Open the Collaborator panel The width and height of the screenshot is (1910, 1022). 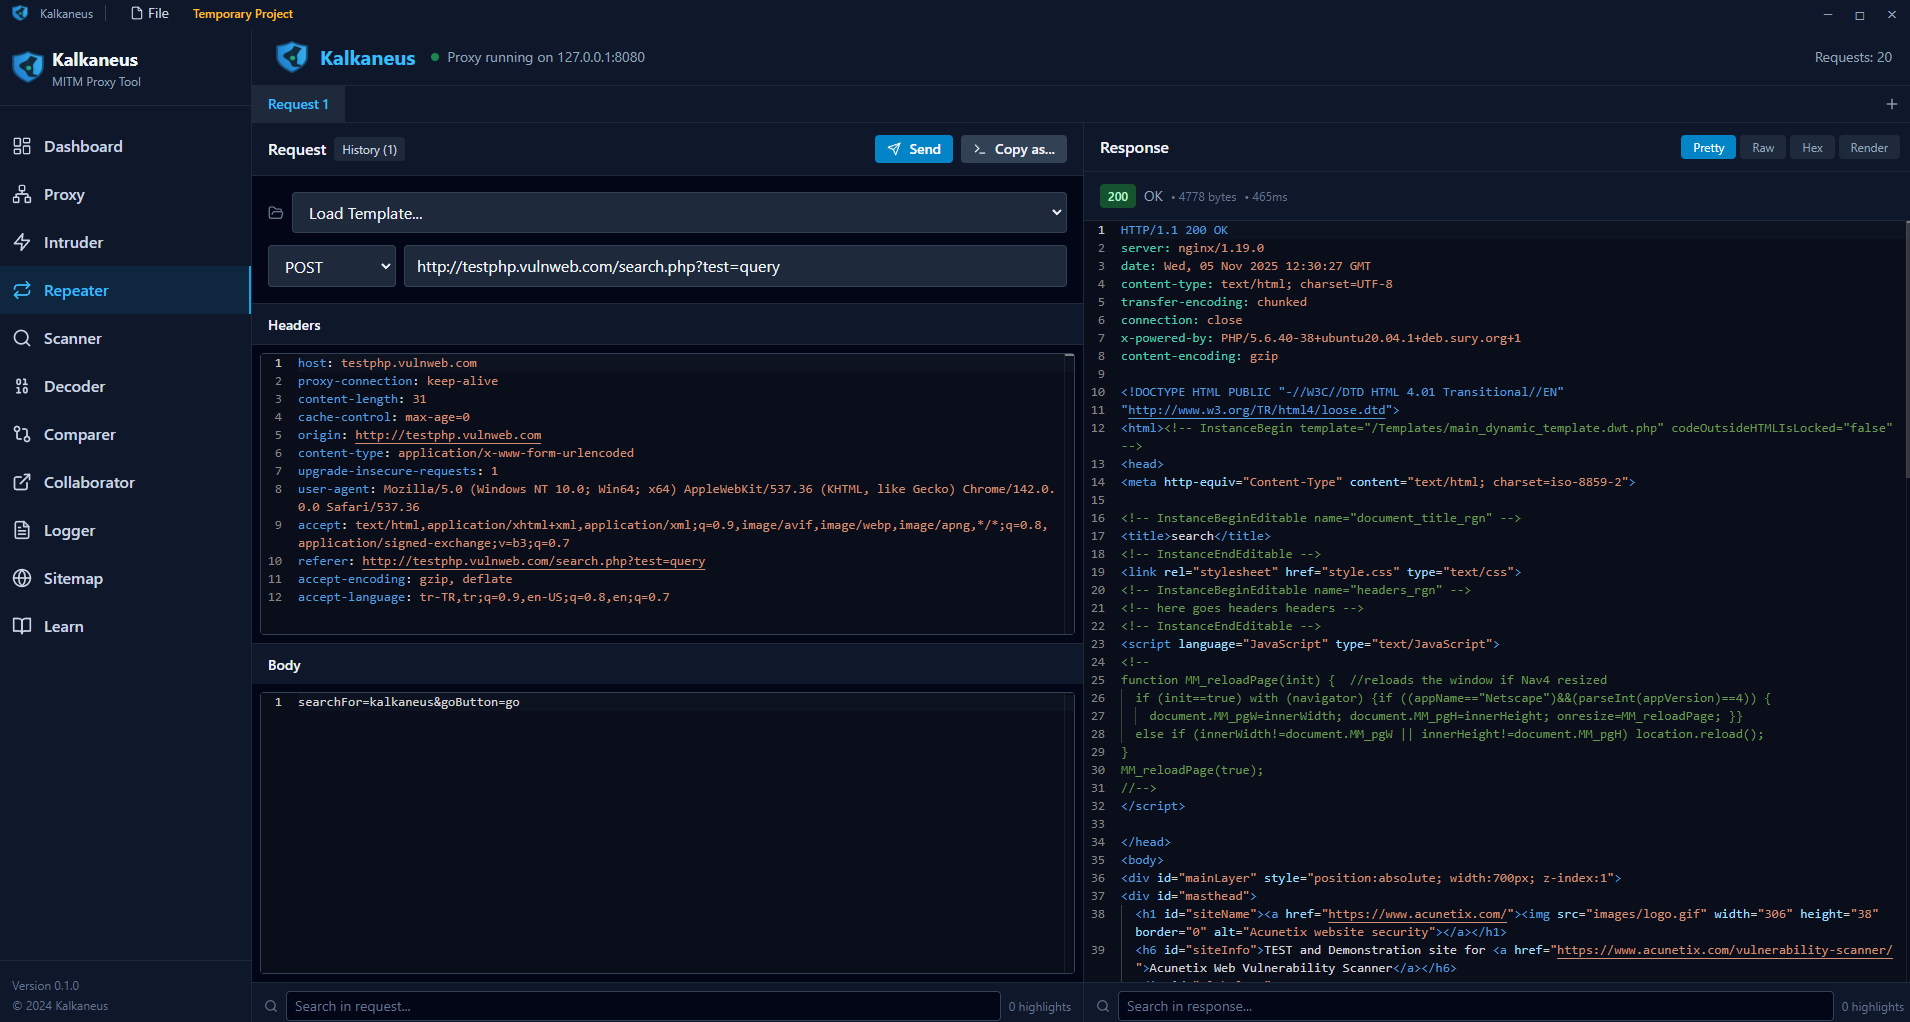coord(88,482)
